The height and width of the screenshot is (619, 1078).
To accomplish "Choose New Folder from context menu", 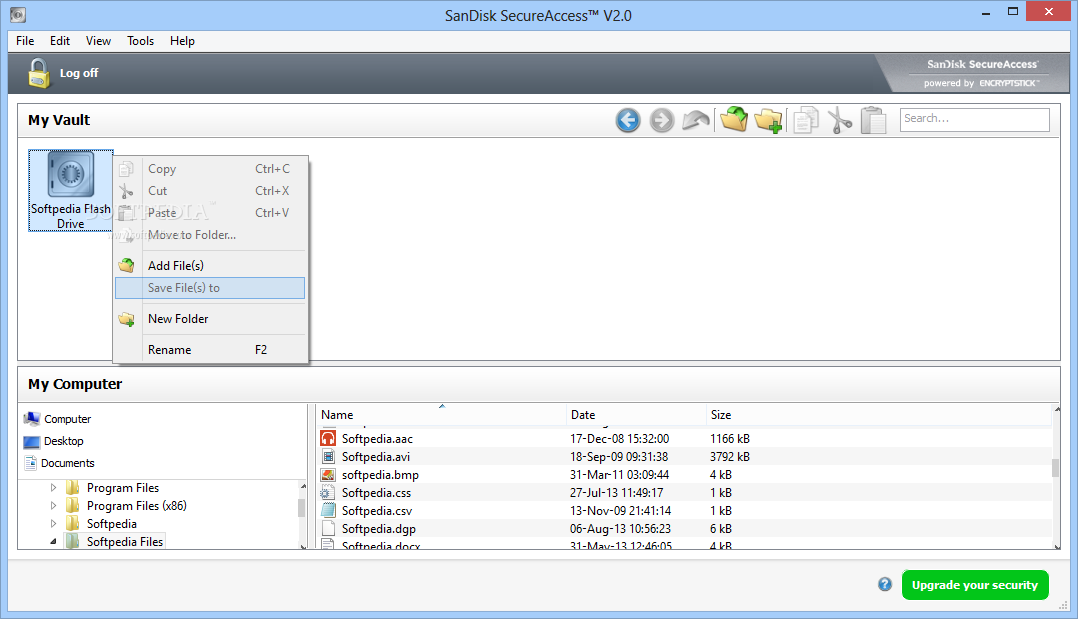I will pos(210,319).
